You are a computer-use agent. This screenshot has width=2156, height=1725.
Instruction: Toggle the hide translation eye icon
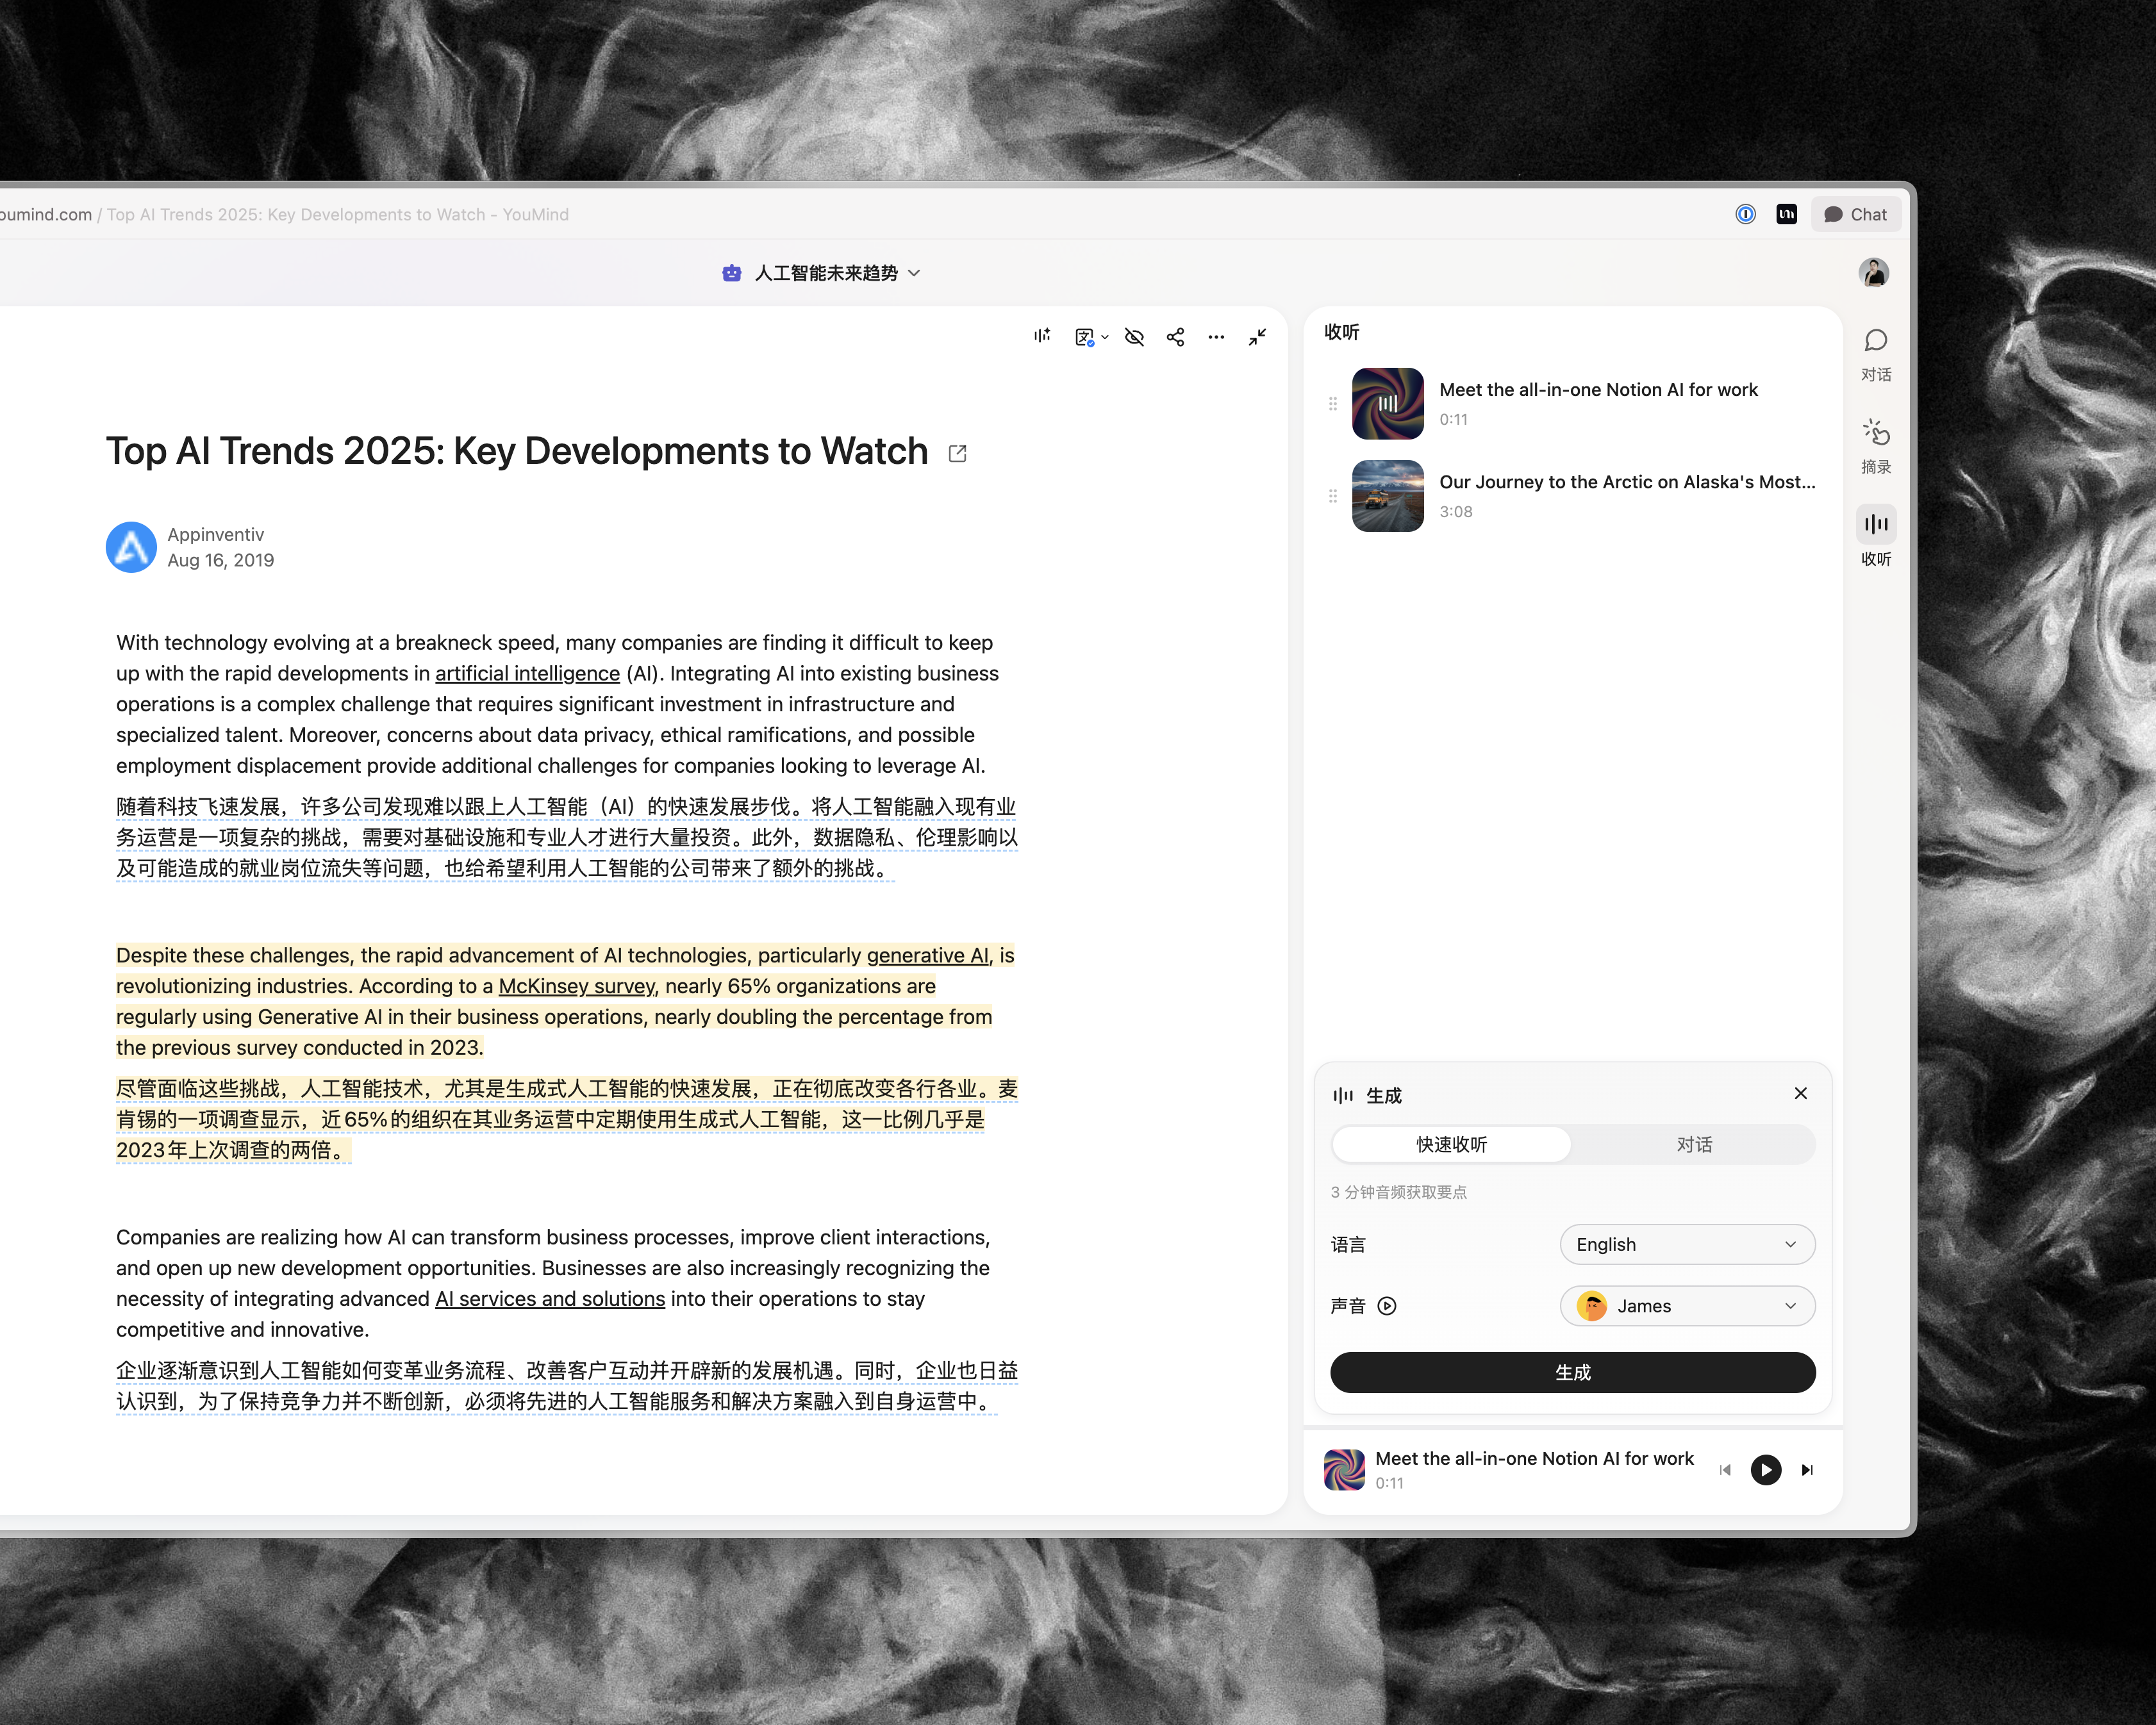click(x=1134, y=337)
